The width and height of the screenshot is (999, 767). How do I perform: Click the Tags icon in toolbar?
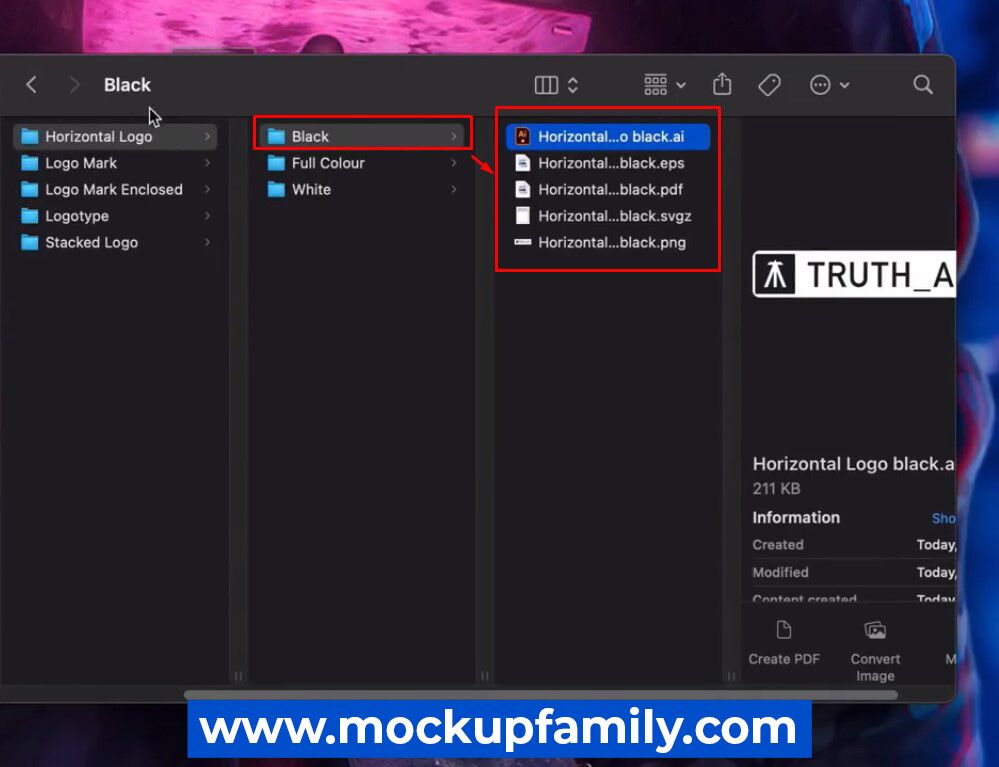pos(769,85)
